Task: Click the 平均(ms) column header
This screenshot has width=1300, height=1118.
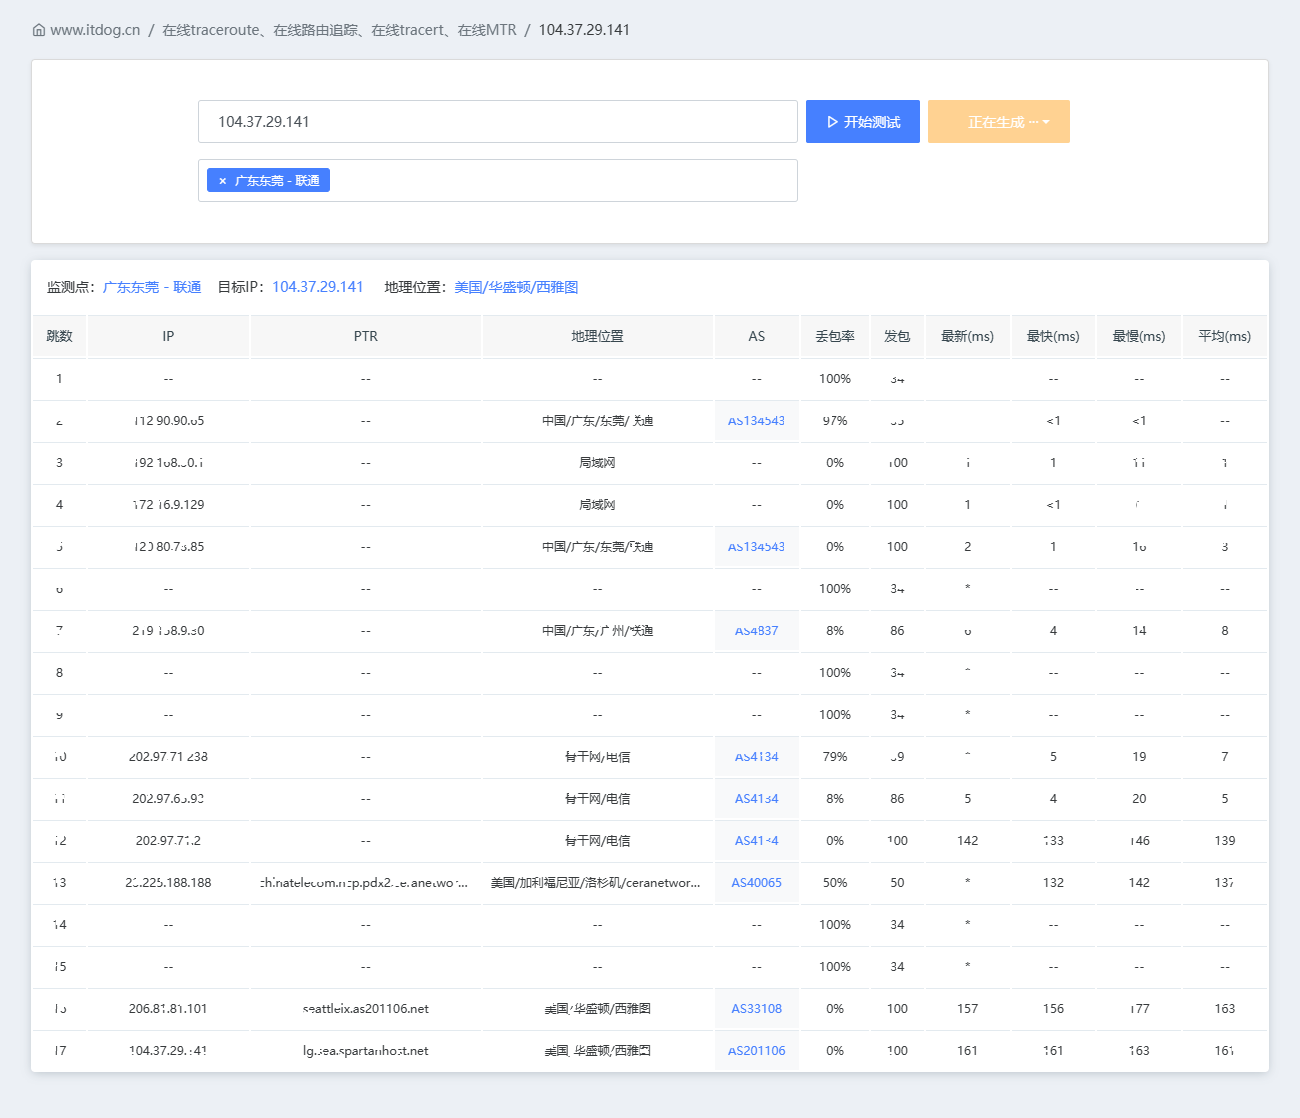Action: (1225, 337)
